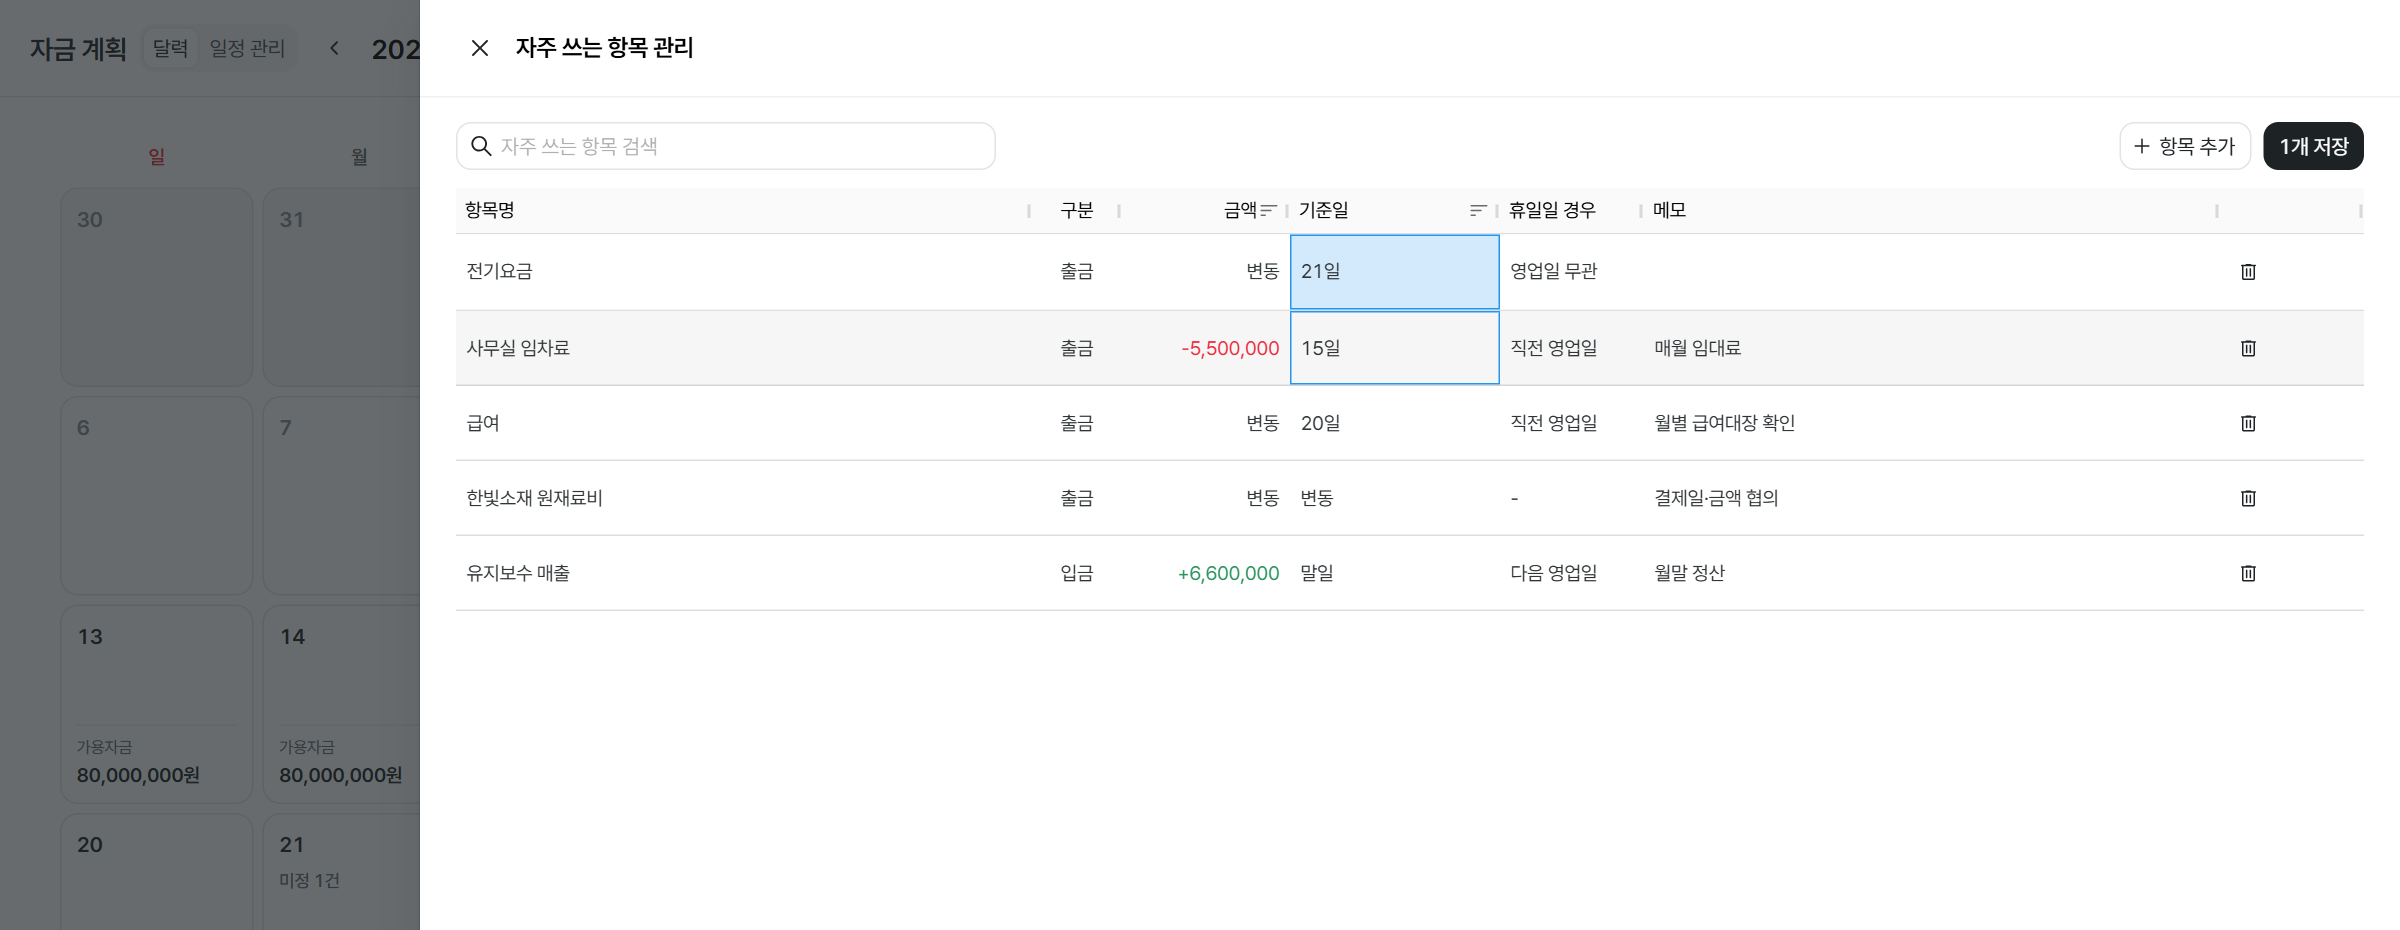Switch to 일정 관리 tab in background page

click(x=247, y=48)
